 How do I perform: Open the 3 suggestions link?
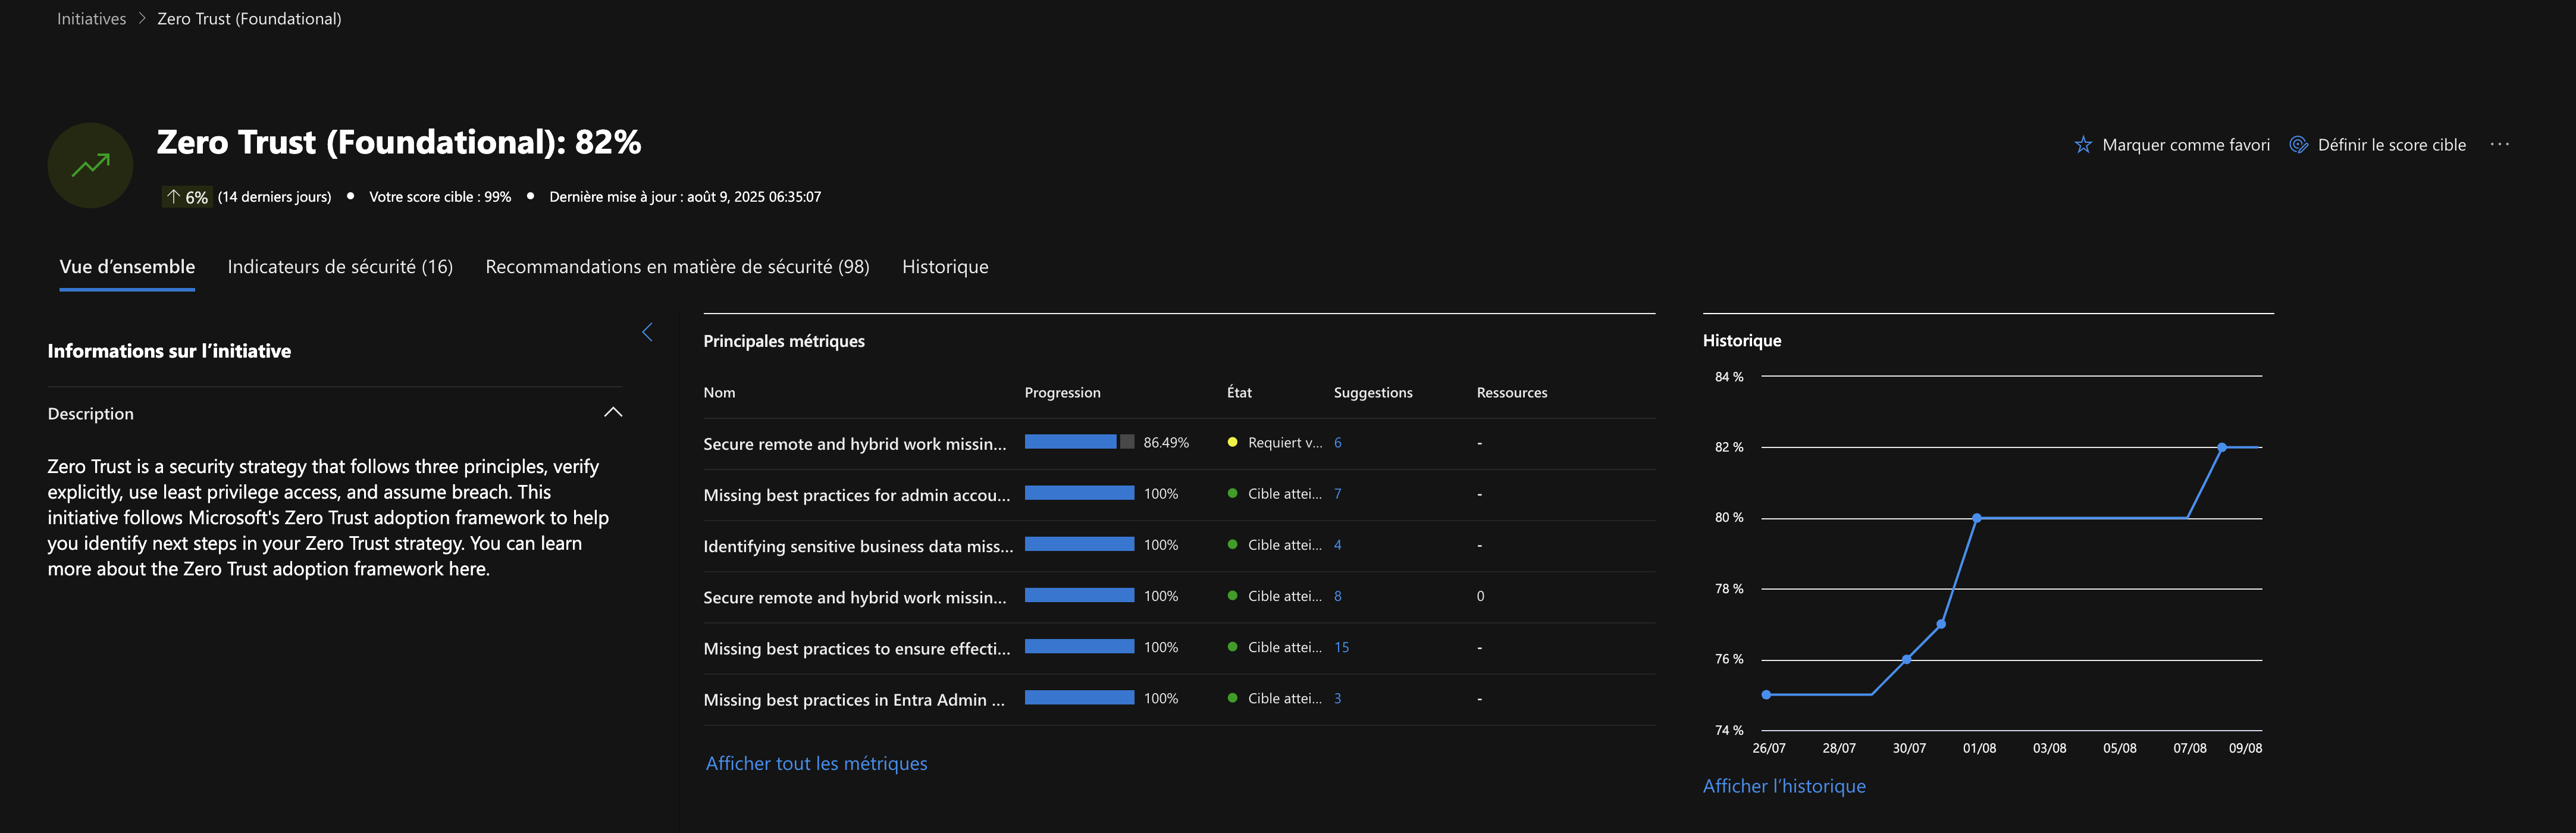click(1338, 698)
